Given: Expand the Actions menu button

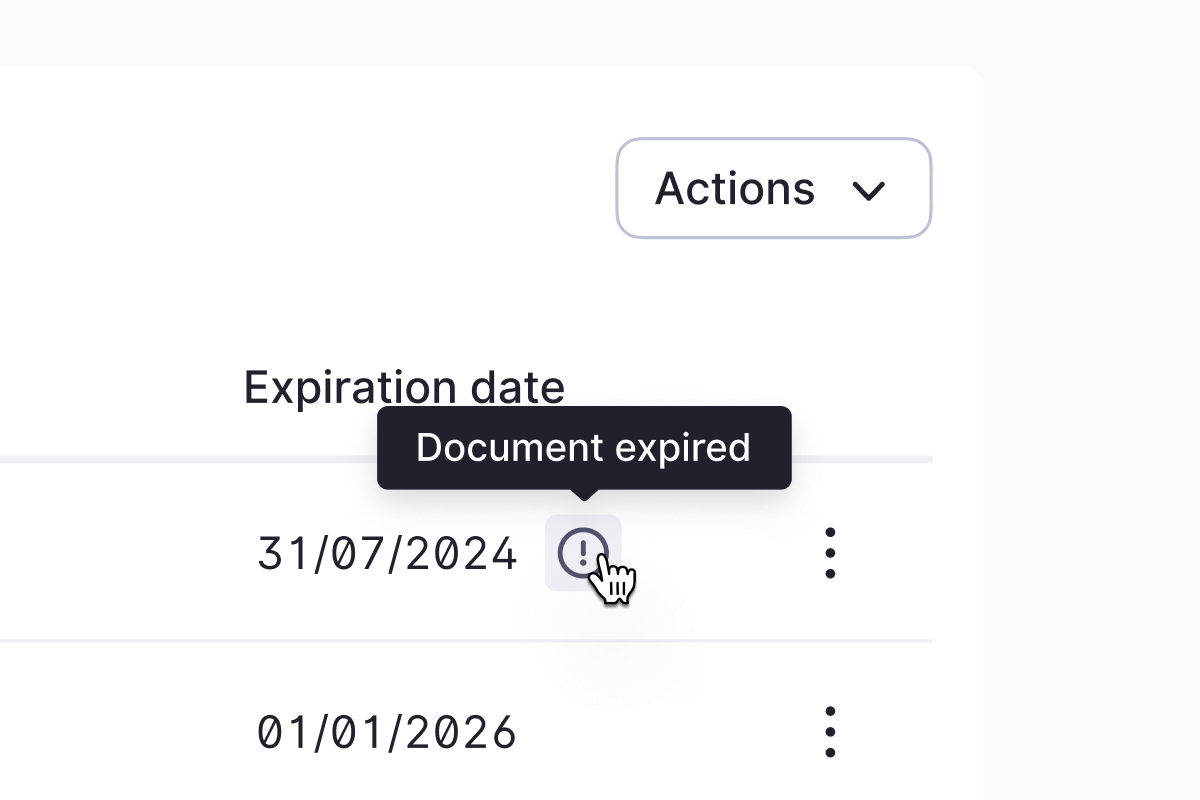Looking at the screenshot, I should [774, 188].
